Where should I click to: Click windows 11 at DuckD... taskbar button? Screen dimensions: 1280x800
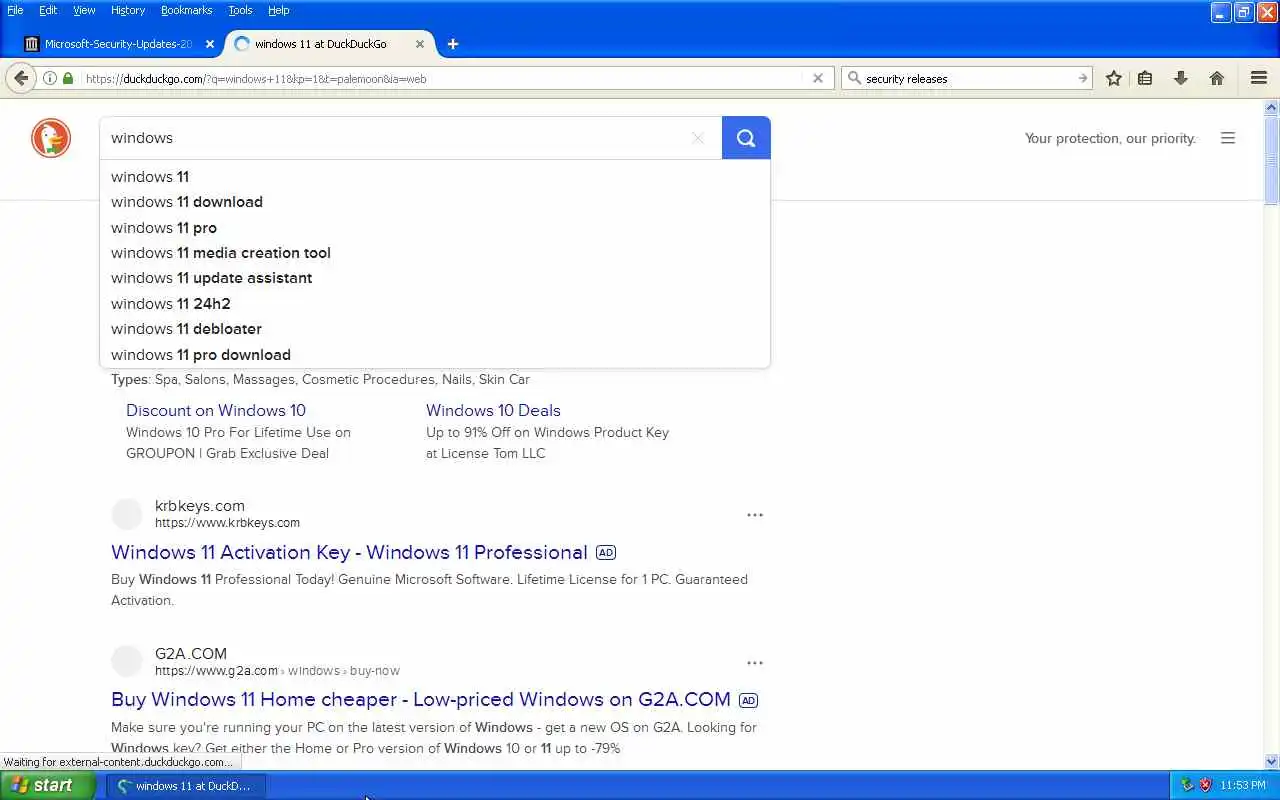(186, 786)
